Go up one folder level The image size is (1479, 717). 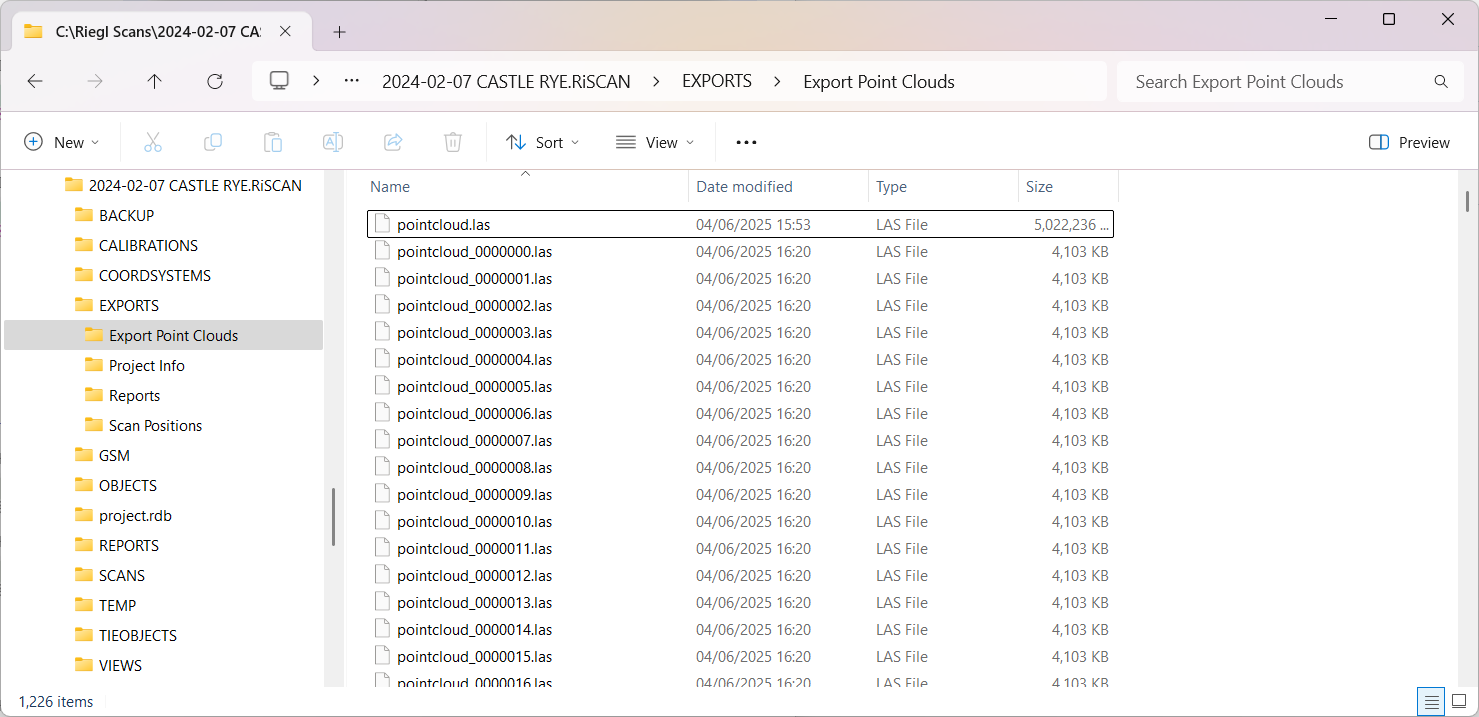coord(154,82)
